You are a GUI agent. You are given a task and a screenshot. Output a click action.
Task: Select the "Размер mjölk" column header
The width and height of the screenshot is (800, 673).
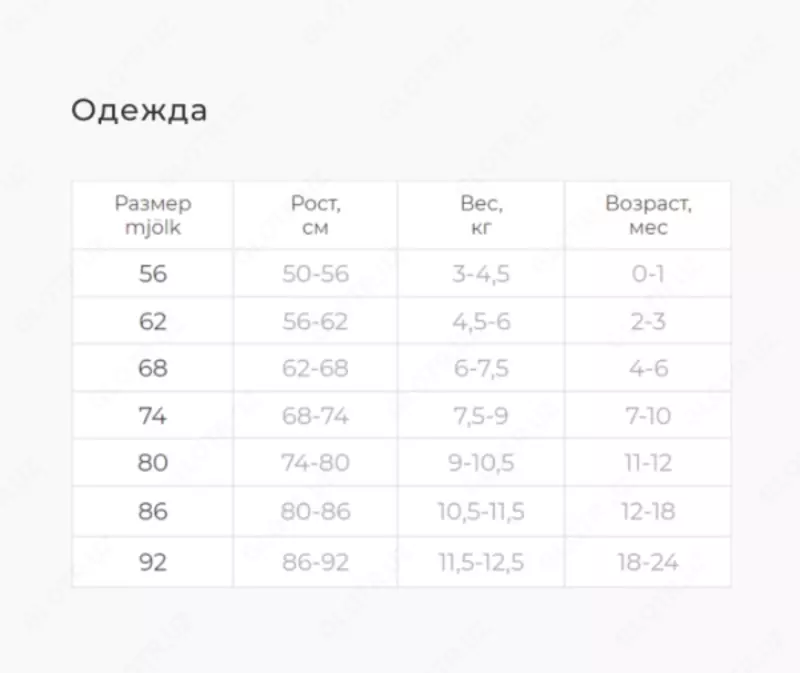153,215
